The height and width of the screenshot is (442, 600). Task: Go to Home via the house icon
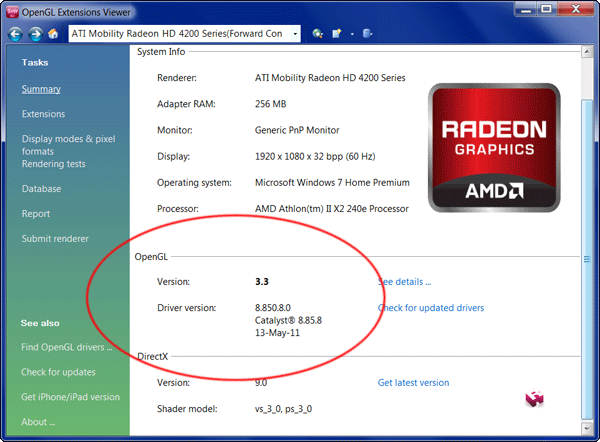[x=52, y=33]
